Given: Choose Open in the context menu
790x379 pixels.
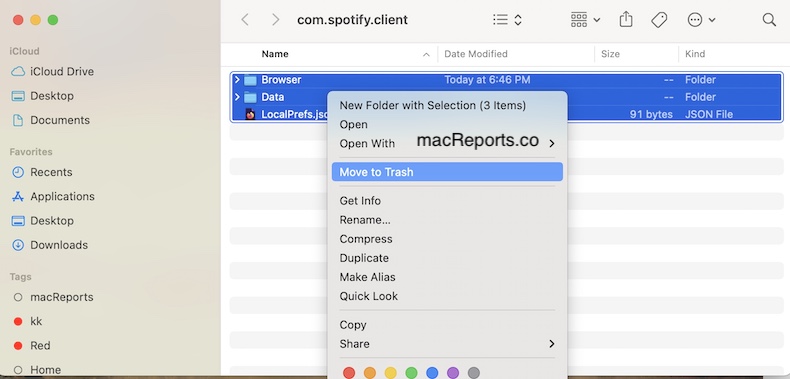Looking at the screenshot, I should tap(353, 124).
